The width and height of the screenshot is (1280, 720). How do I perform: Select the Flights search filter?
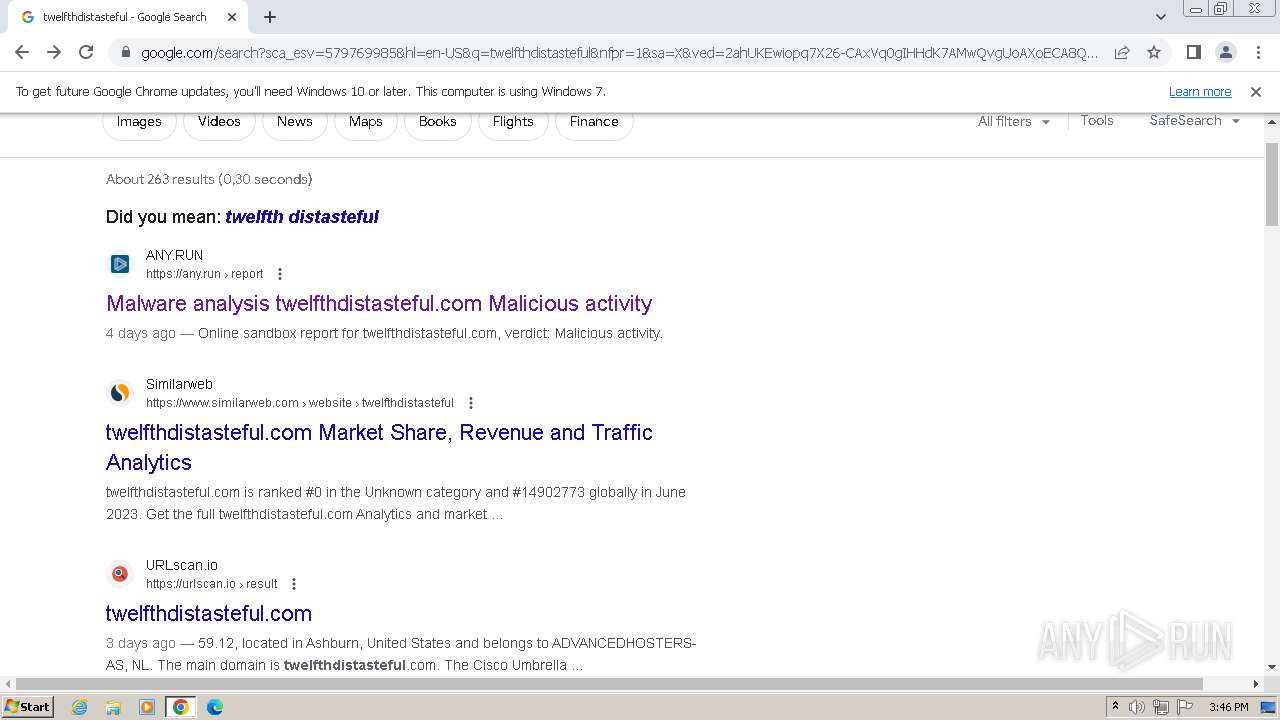pyautogui.click(x=513, y=121)
